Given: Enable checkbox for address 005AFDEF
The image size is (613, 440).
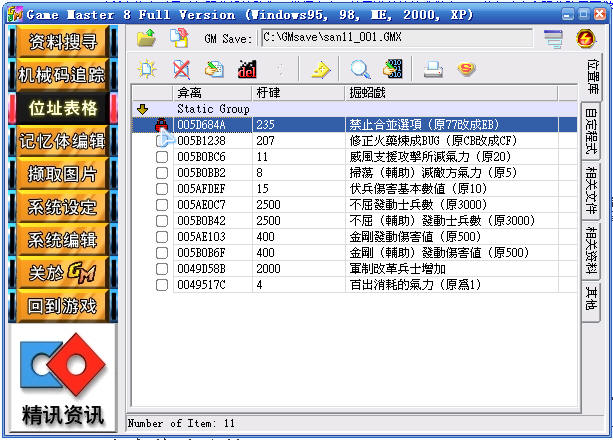Looking at the screenshot, I should point(162,189).
